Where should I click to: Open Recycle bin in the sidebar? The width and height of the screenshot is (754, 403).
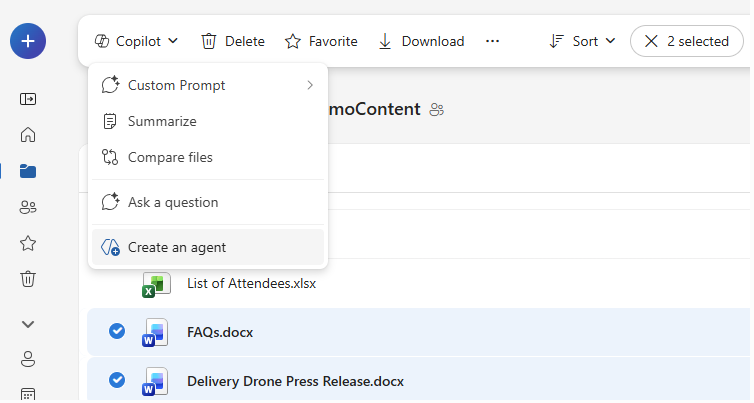pyautogui.click(x=28, y=279)
